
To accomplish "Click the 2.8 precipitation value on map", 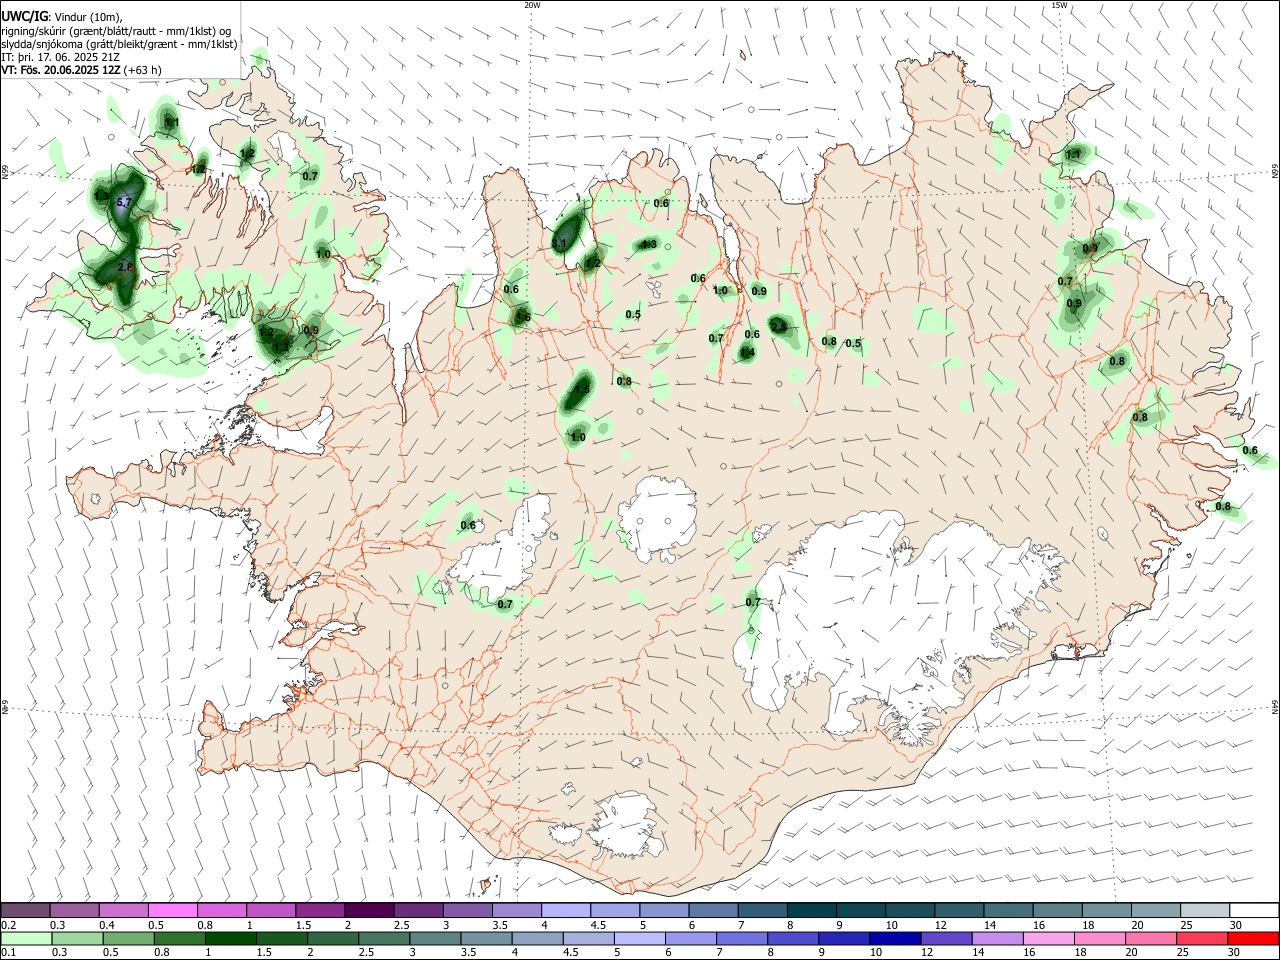I will pyautogui.click(x=126, y=268).
